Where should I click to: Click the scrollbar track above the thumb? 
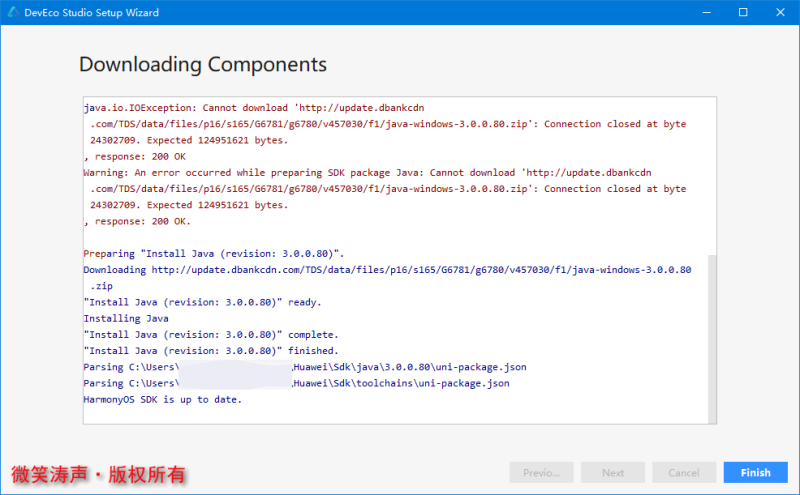712,176
